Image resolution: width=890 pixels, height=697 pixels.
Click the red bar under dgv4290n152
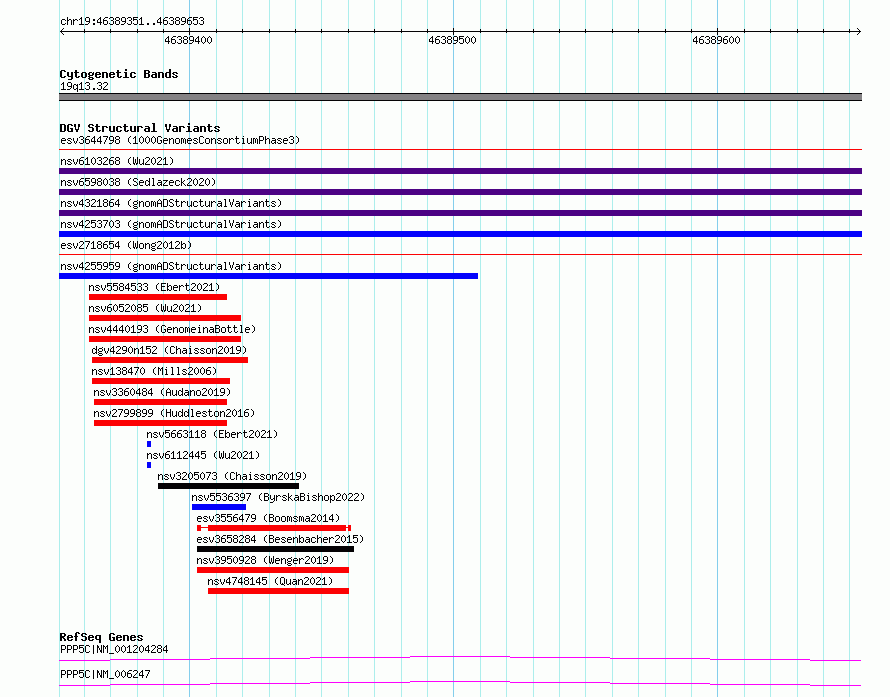[170, 360]
